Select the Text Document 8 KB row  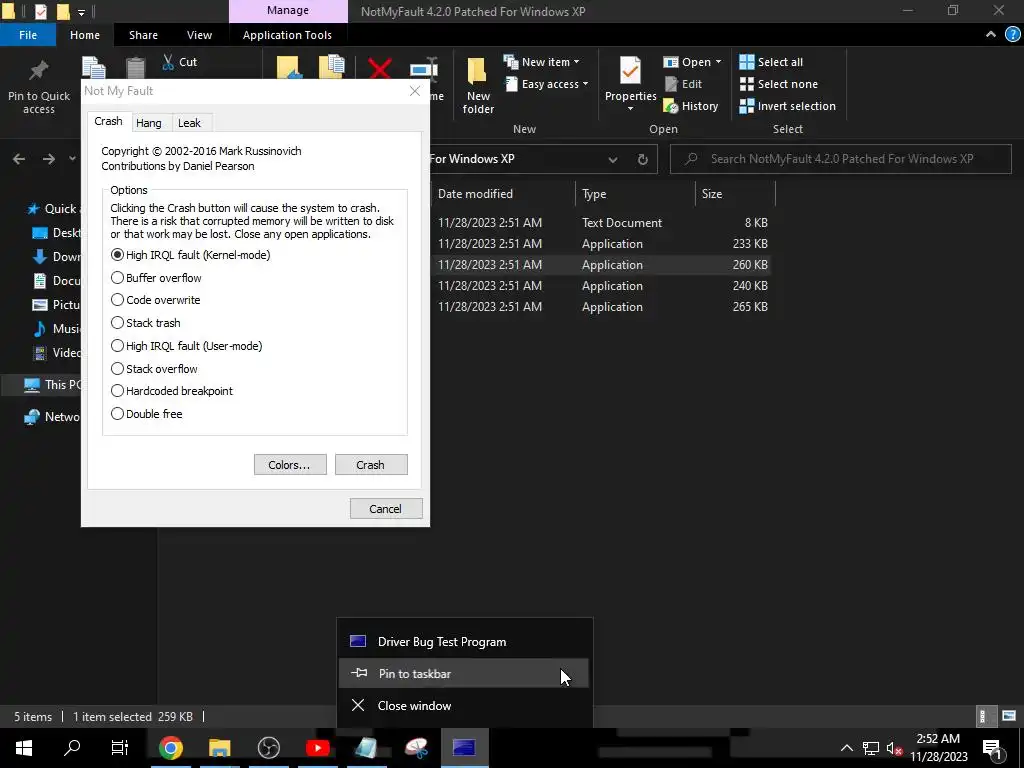pos(602,223)
